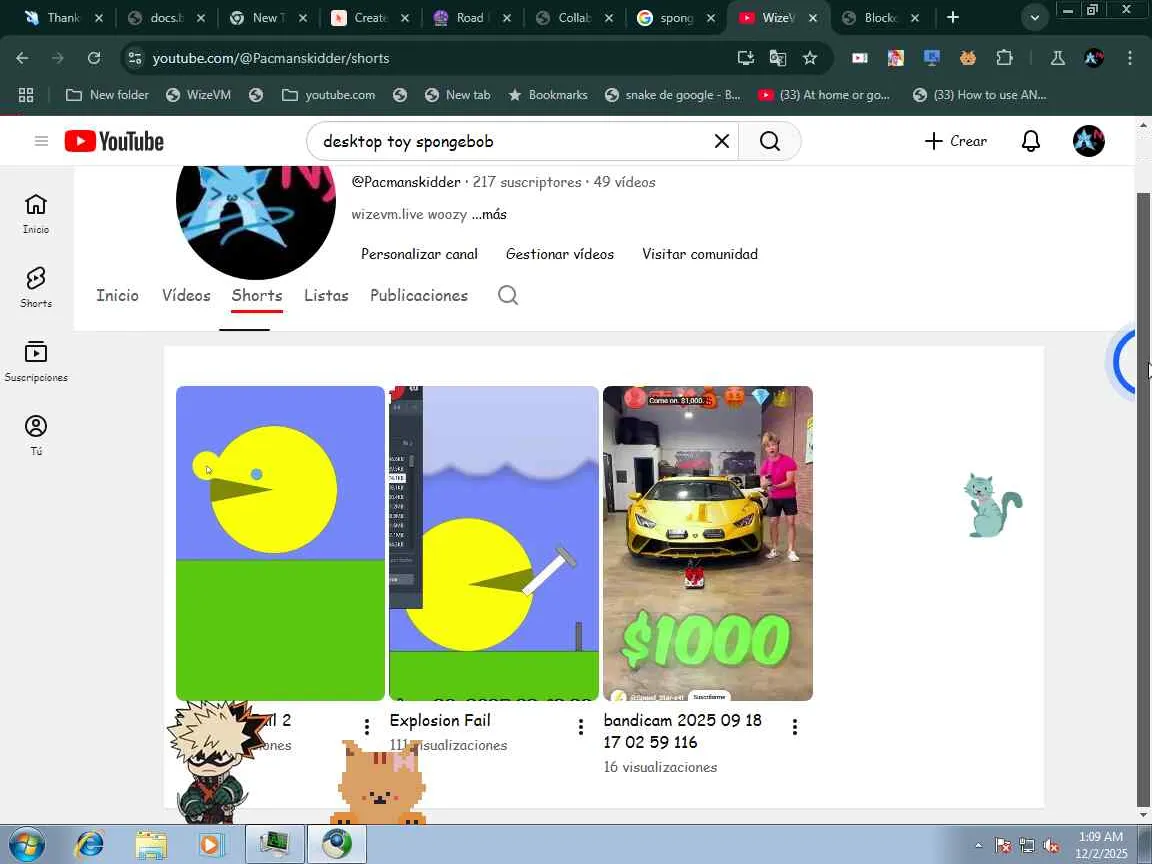Screen dimensions: 1152x864
Task: Open a new browser tab
Action: [953, 18]
